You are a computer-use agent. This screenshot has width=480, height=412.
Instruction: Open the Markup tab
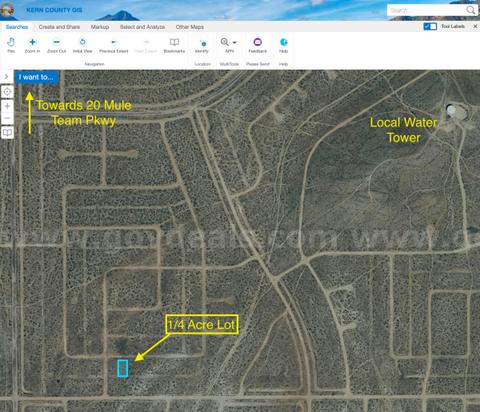[100, 27]
